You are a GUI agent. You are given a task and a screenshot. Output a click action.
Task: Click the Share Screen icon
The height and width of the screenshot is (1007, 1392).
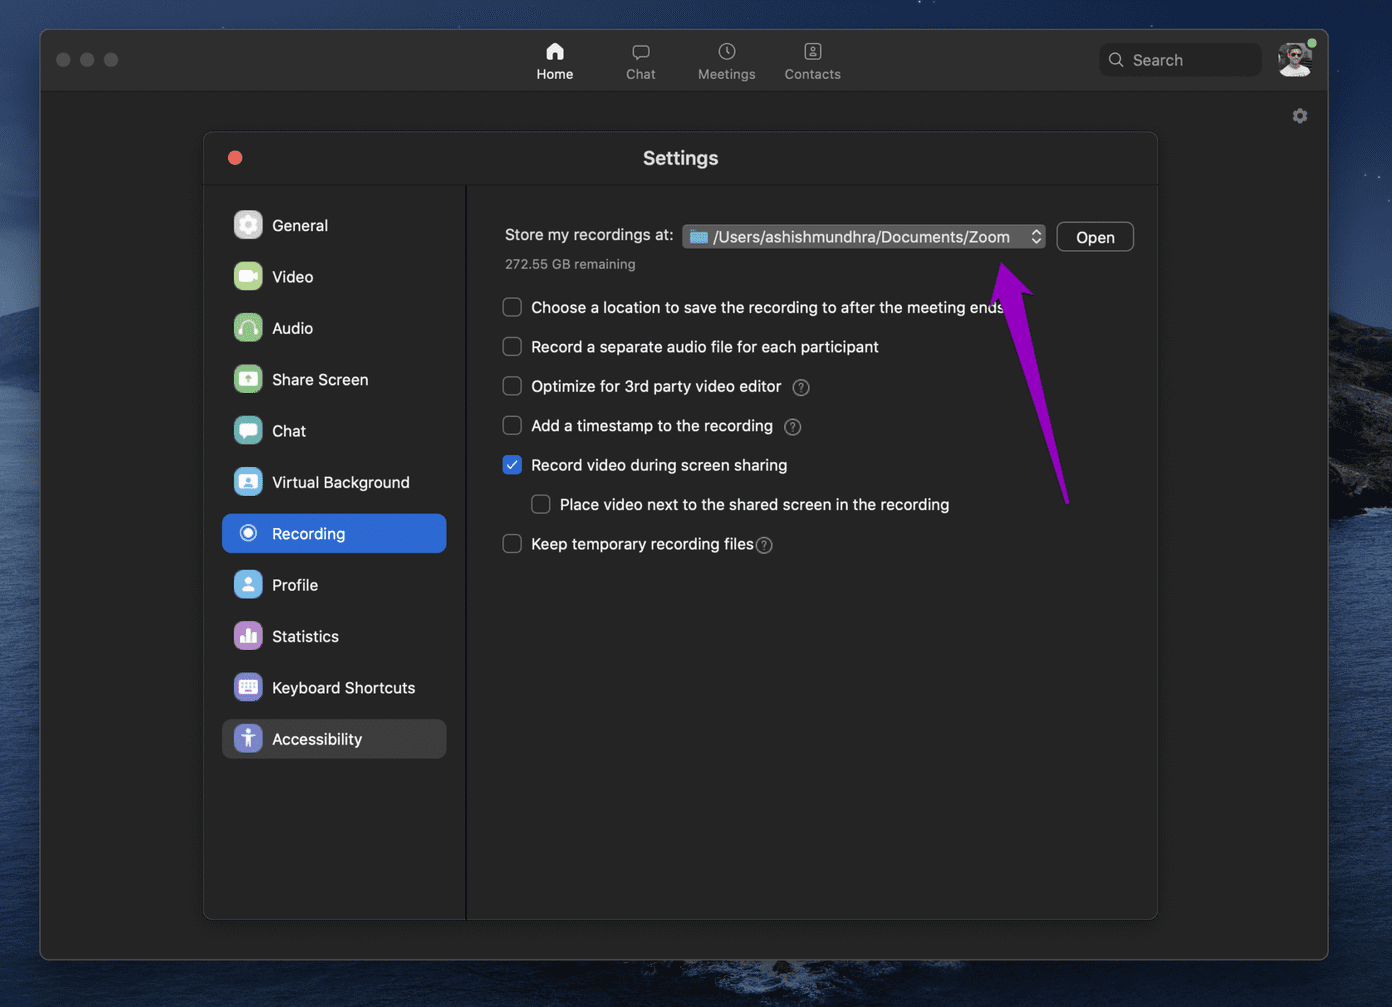[248, 379]
